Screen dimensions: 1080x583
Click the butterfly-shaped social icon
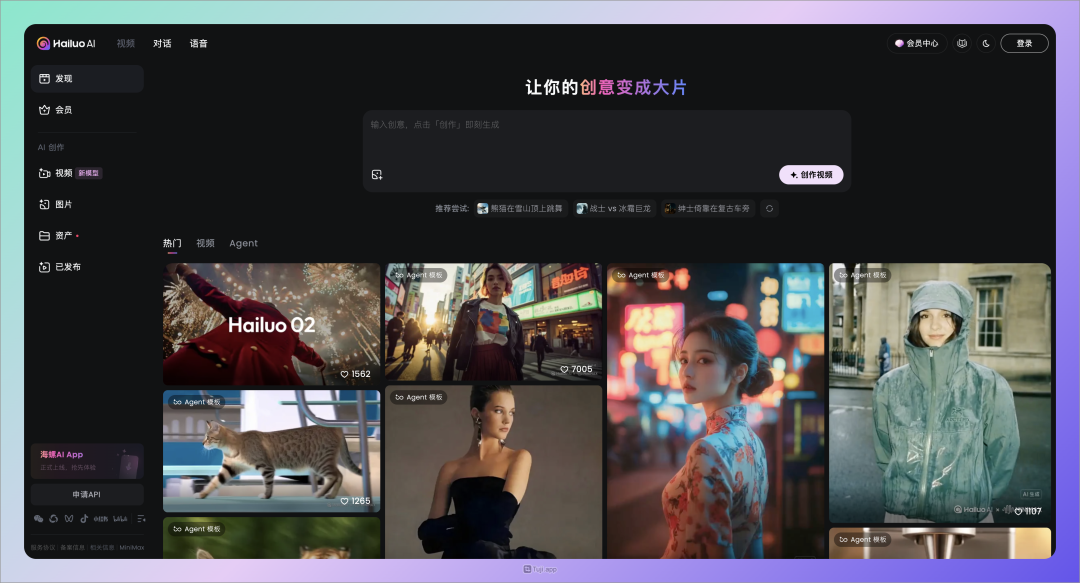point(69,518)
